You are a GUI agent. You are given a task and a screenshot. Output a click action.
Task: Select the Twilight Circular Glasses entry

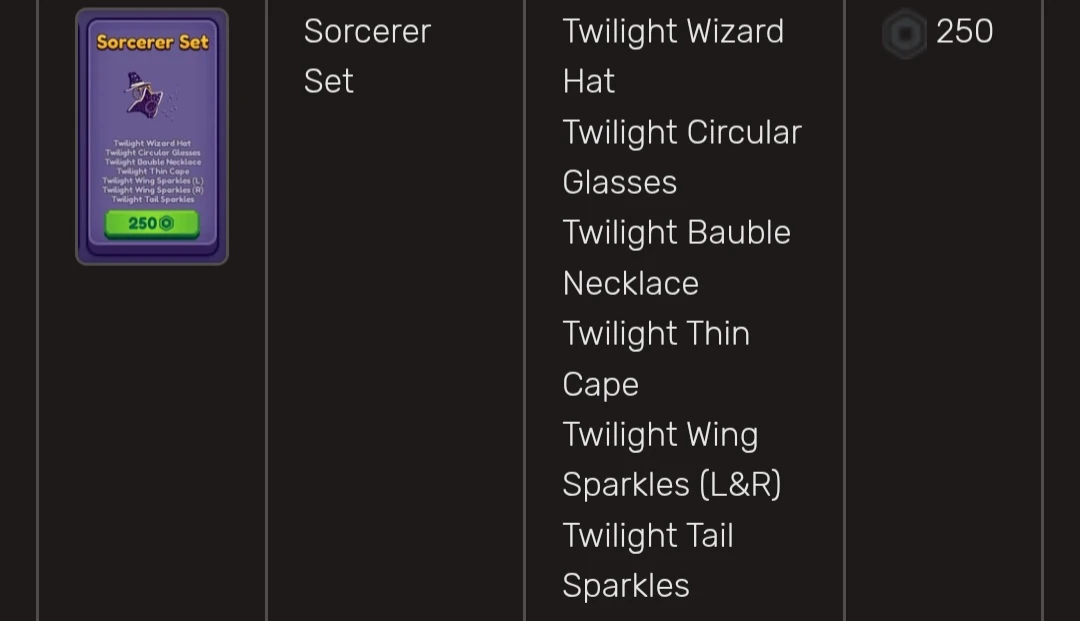[x=681, y=156]
